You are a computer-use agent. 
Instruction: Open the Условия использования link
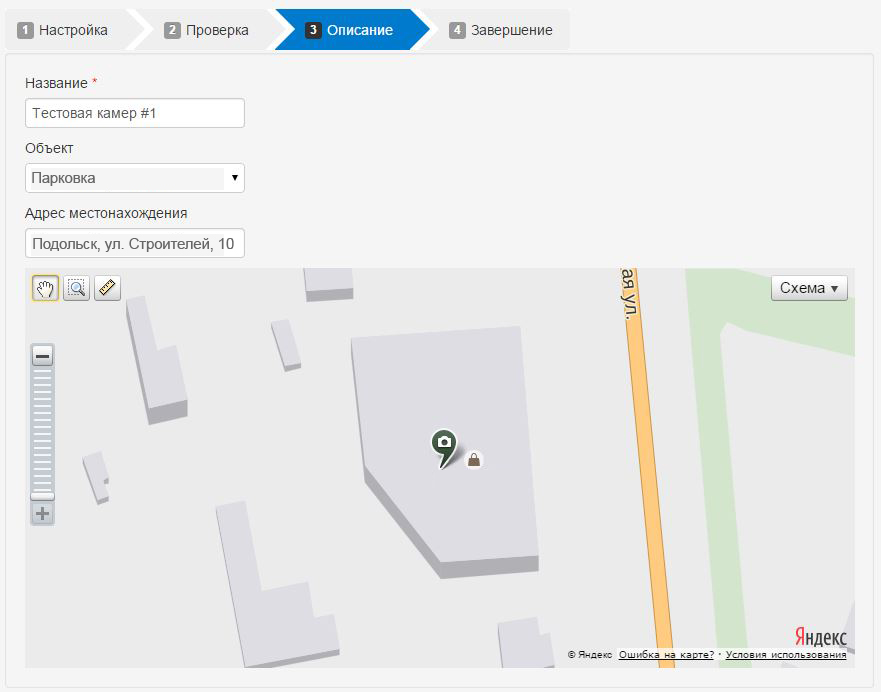pos(785,655)
